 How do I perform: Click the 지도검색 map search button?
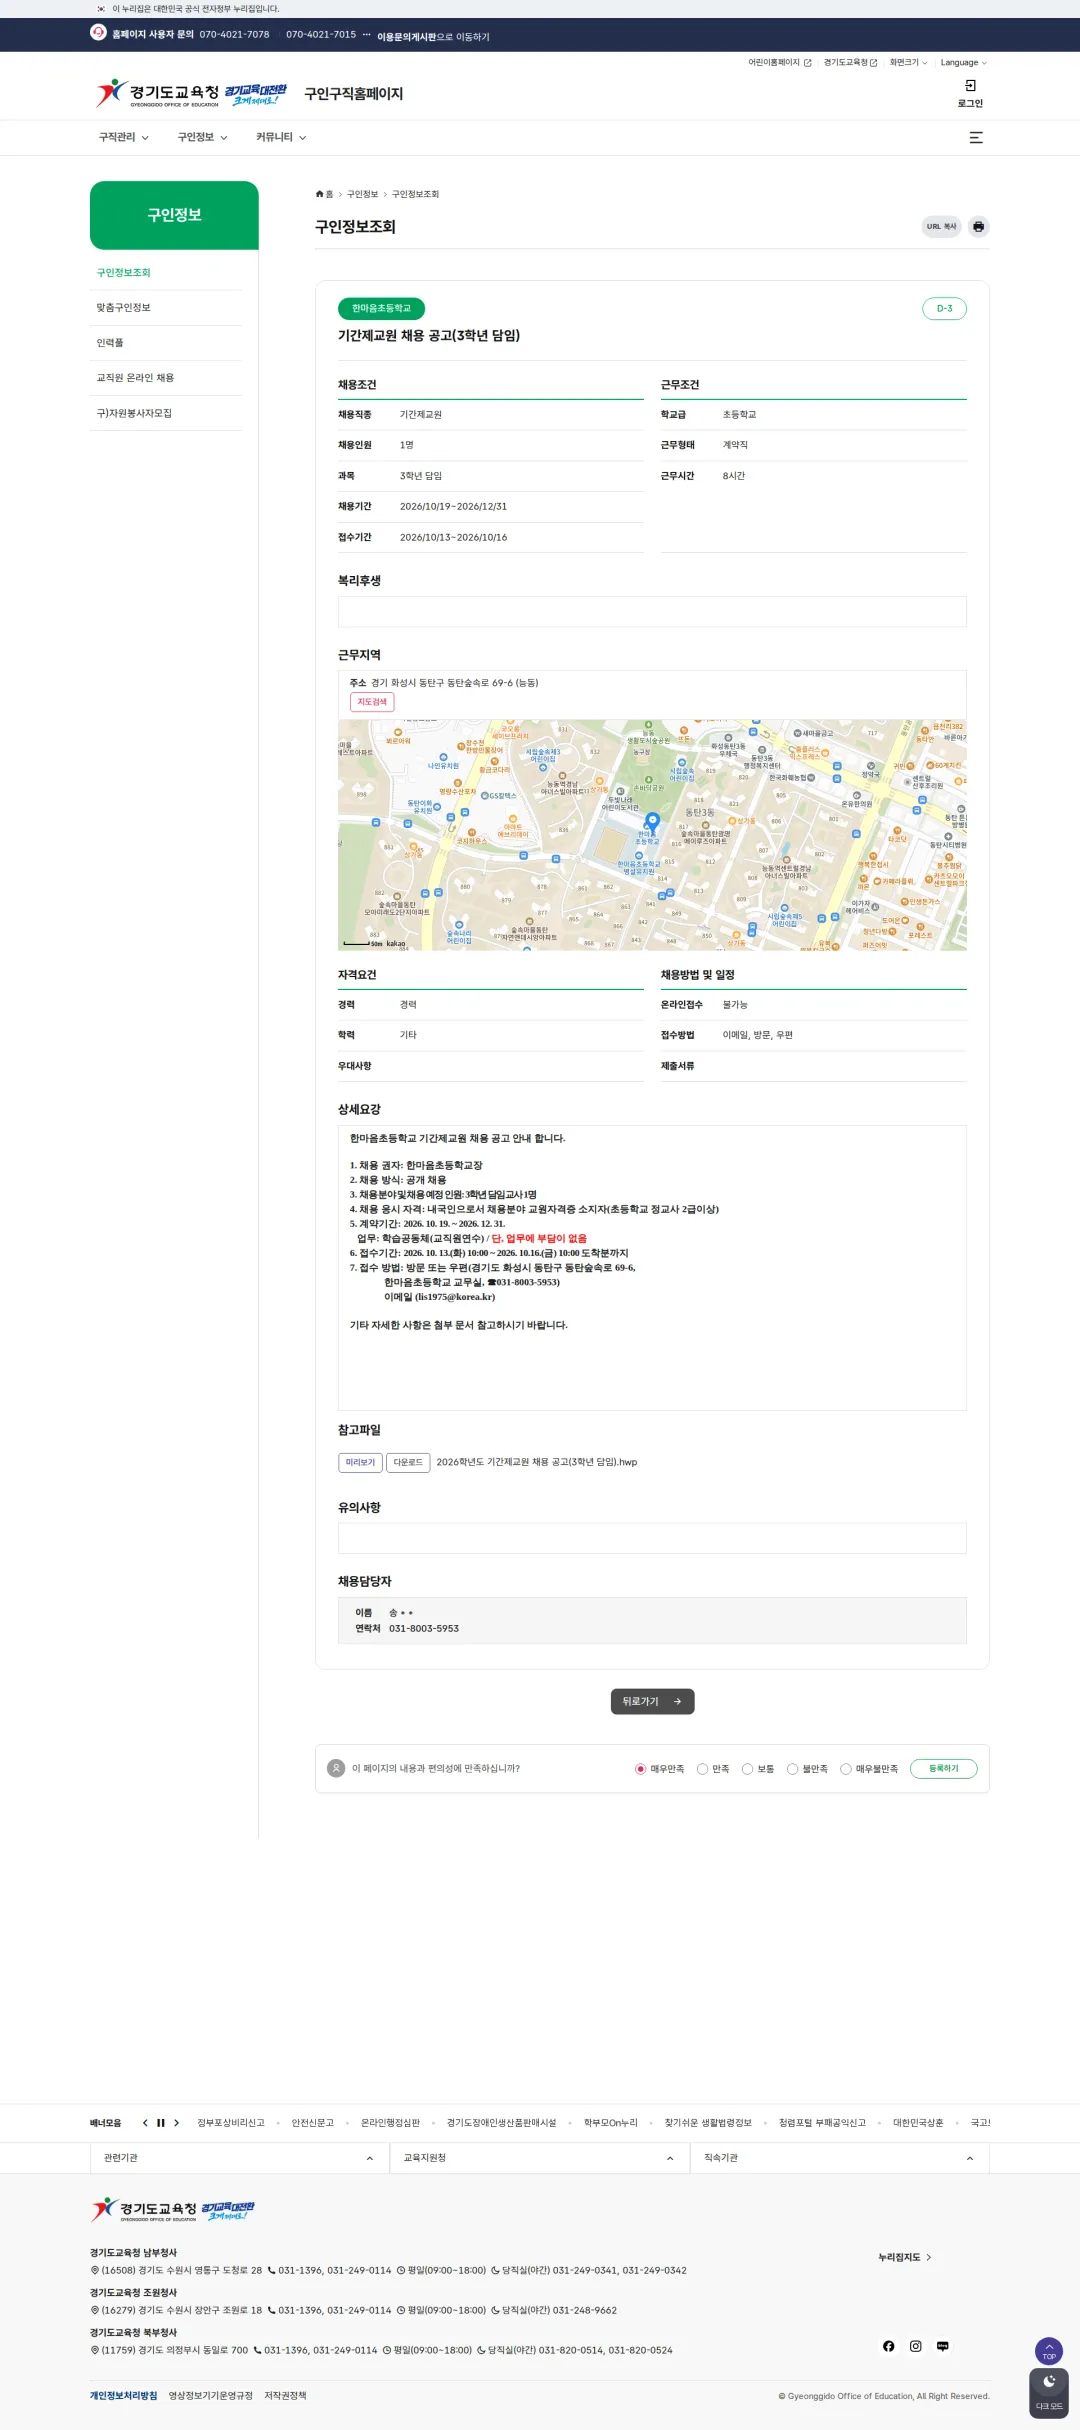click(x=372, y=702)
